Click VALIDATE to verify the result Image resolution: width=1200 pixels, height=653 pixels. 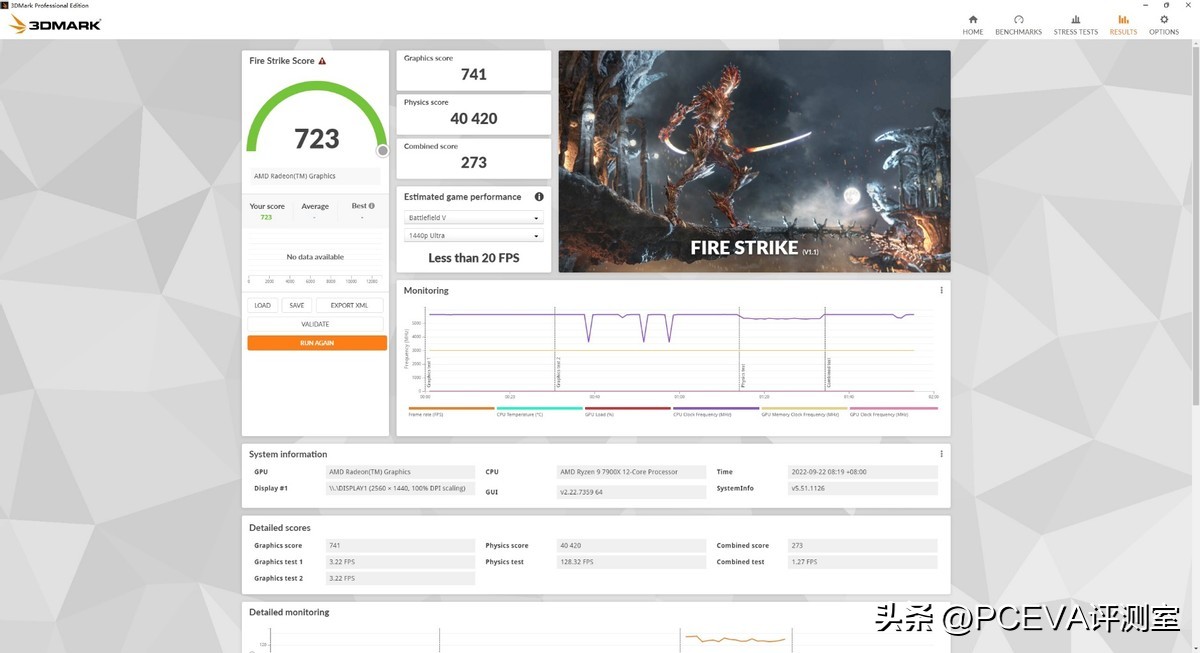316,323
